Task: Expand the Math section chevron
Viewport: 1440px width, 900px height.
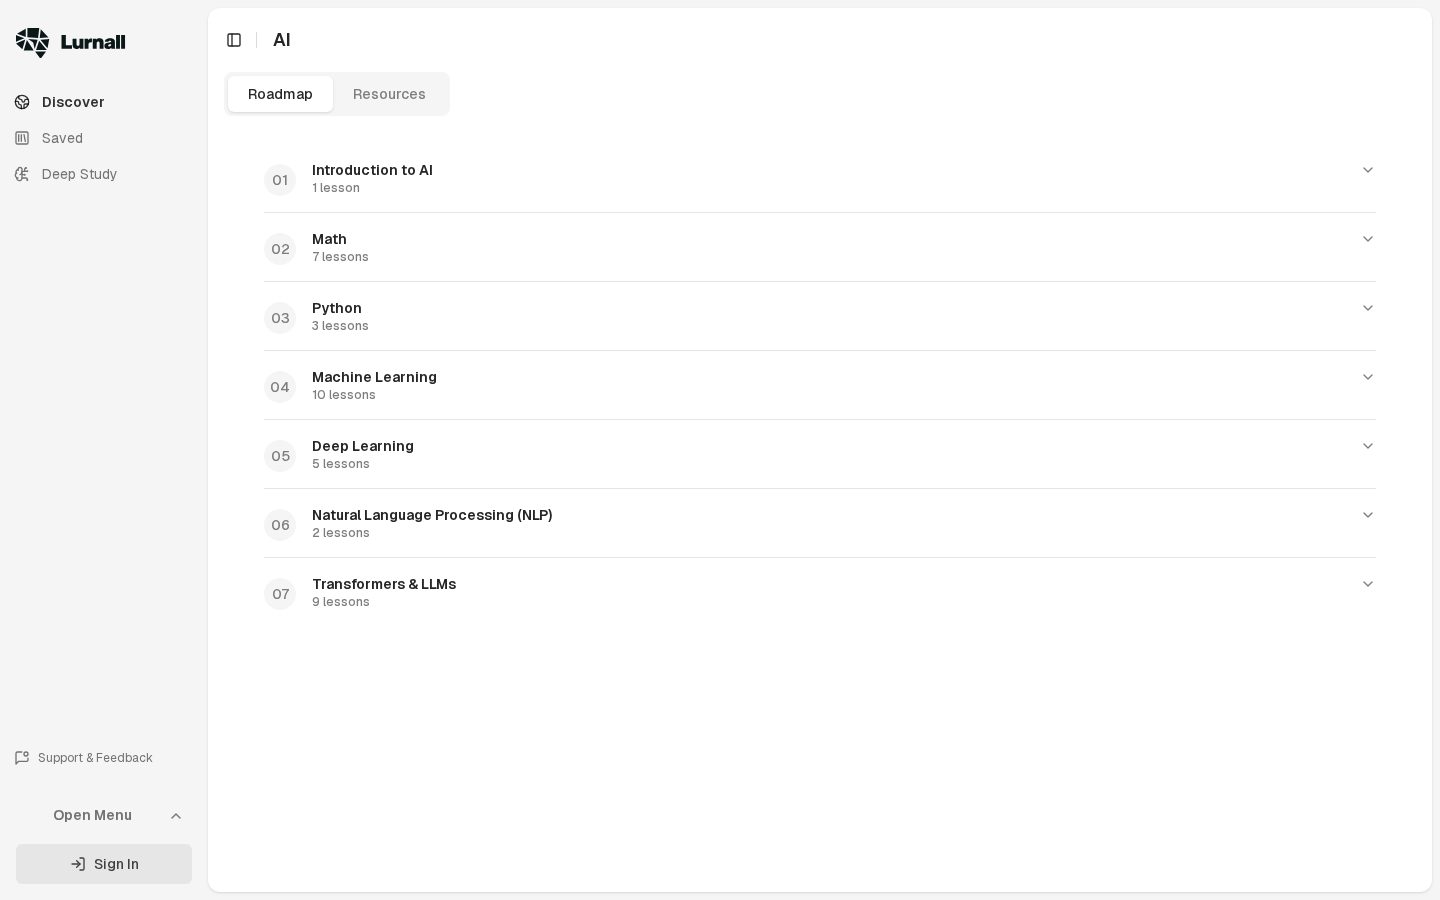Action: (1368, 239)
